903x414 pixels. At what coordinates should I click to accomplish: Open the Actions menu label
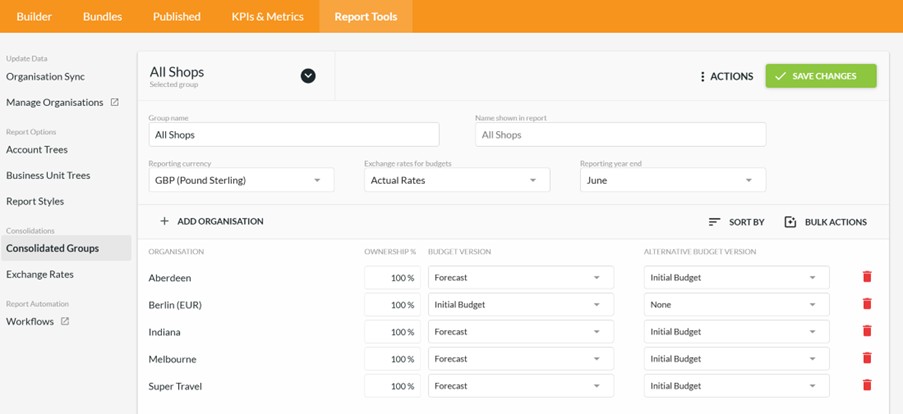(x=731, y=77)
